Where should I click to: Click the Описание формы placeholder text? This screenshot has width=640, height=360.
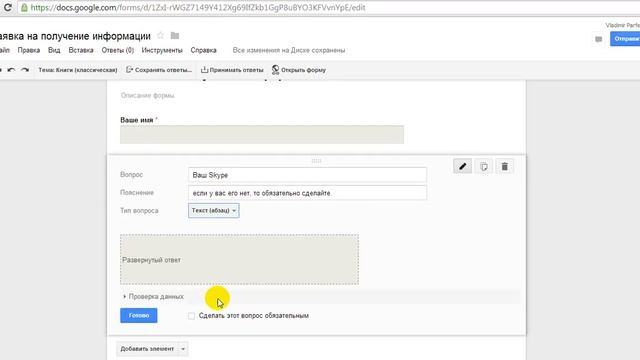point(147,96)
